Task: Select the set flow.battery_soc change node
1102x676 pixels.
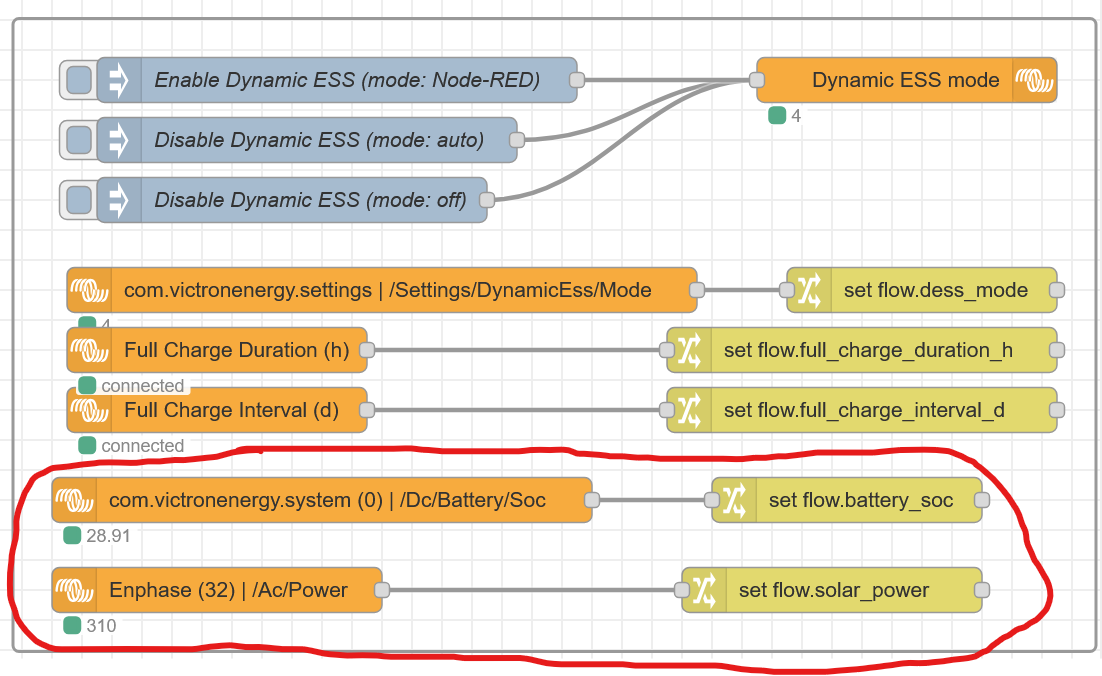Action: point(847,500)
